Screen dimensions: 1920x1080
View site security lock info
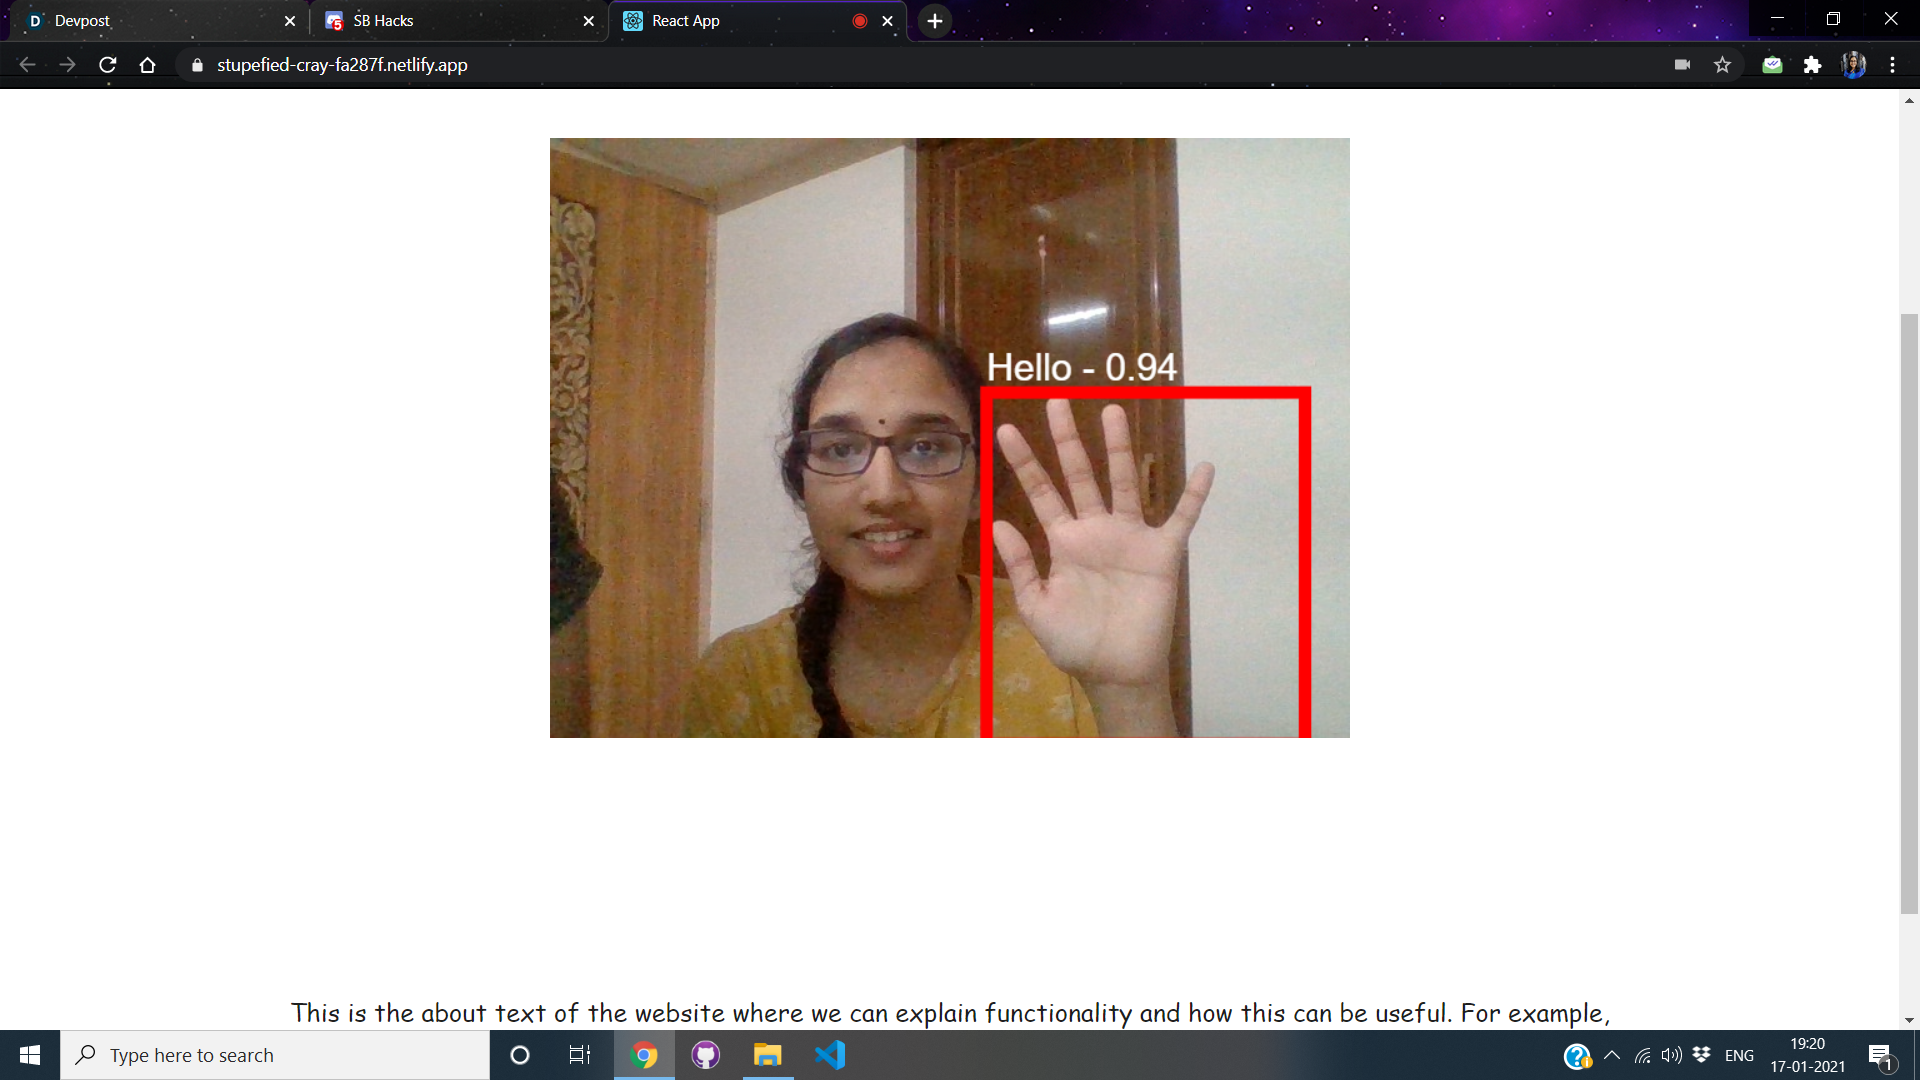pyautogui.click(x=197, y=65)
